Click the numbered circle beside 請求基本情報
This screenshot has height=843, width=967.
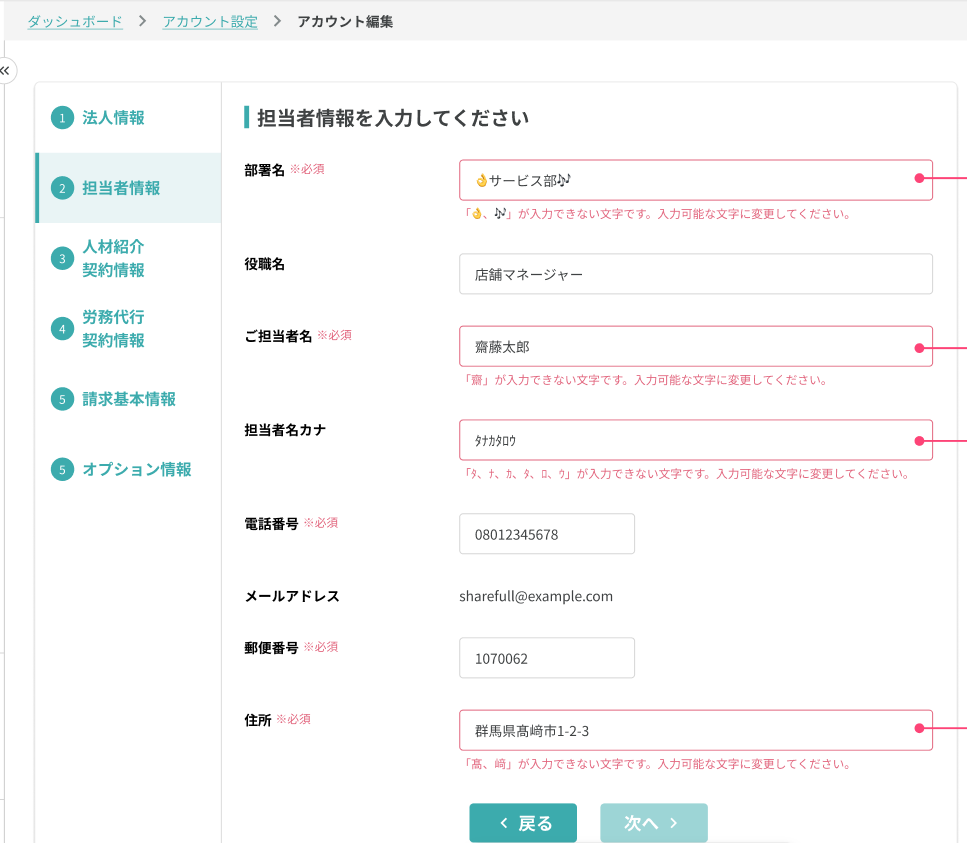pos(62,399)
